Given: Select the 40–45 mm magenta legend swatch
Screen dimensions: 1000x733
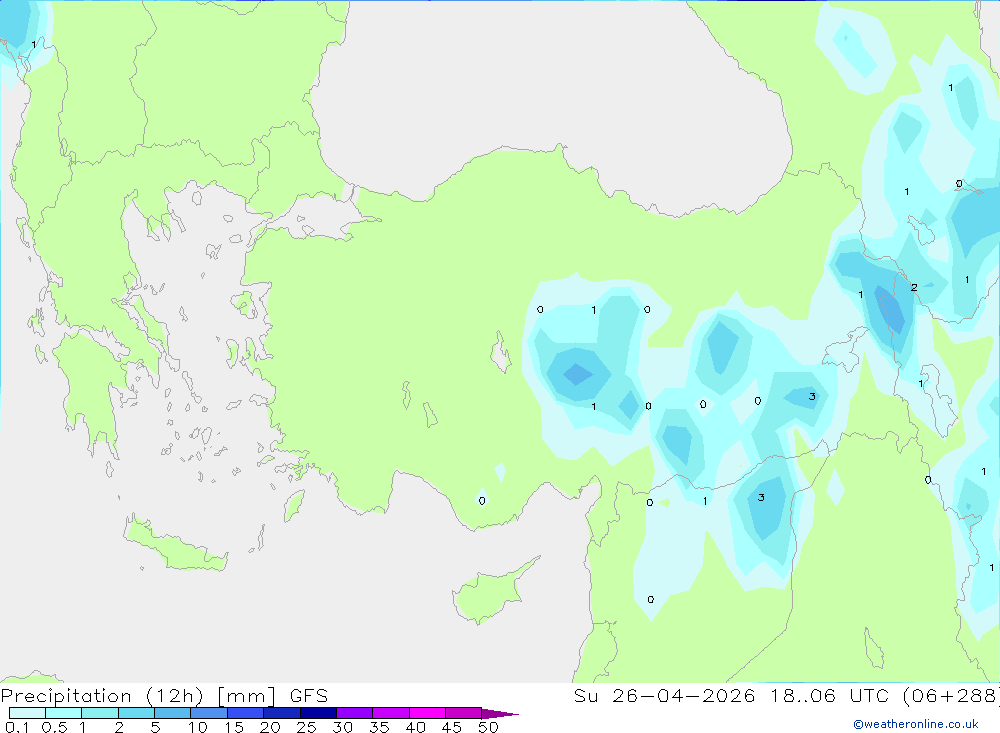Looking at the screenshot, I should click(427, 713).
